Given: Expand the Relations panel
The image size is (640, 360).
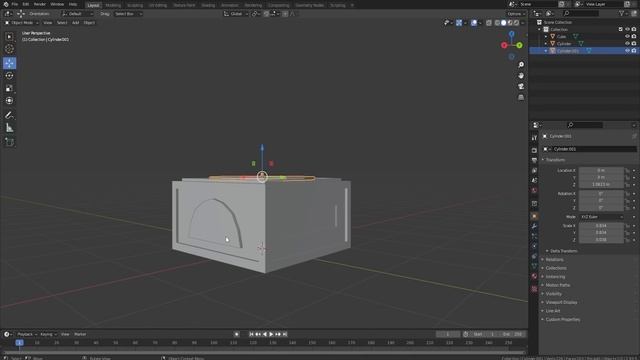Looking at the screenshot, I should 554,260.
